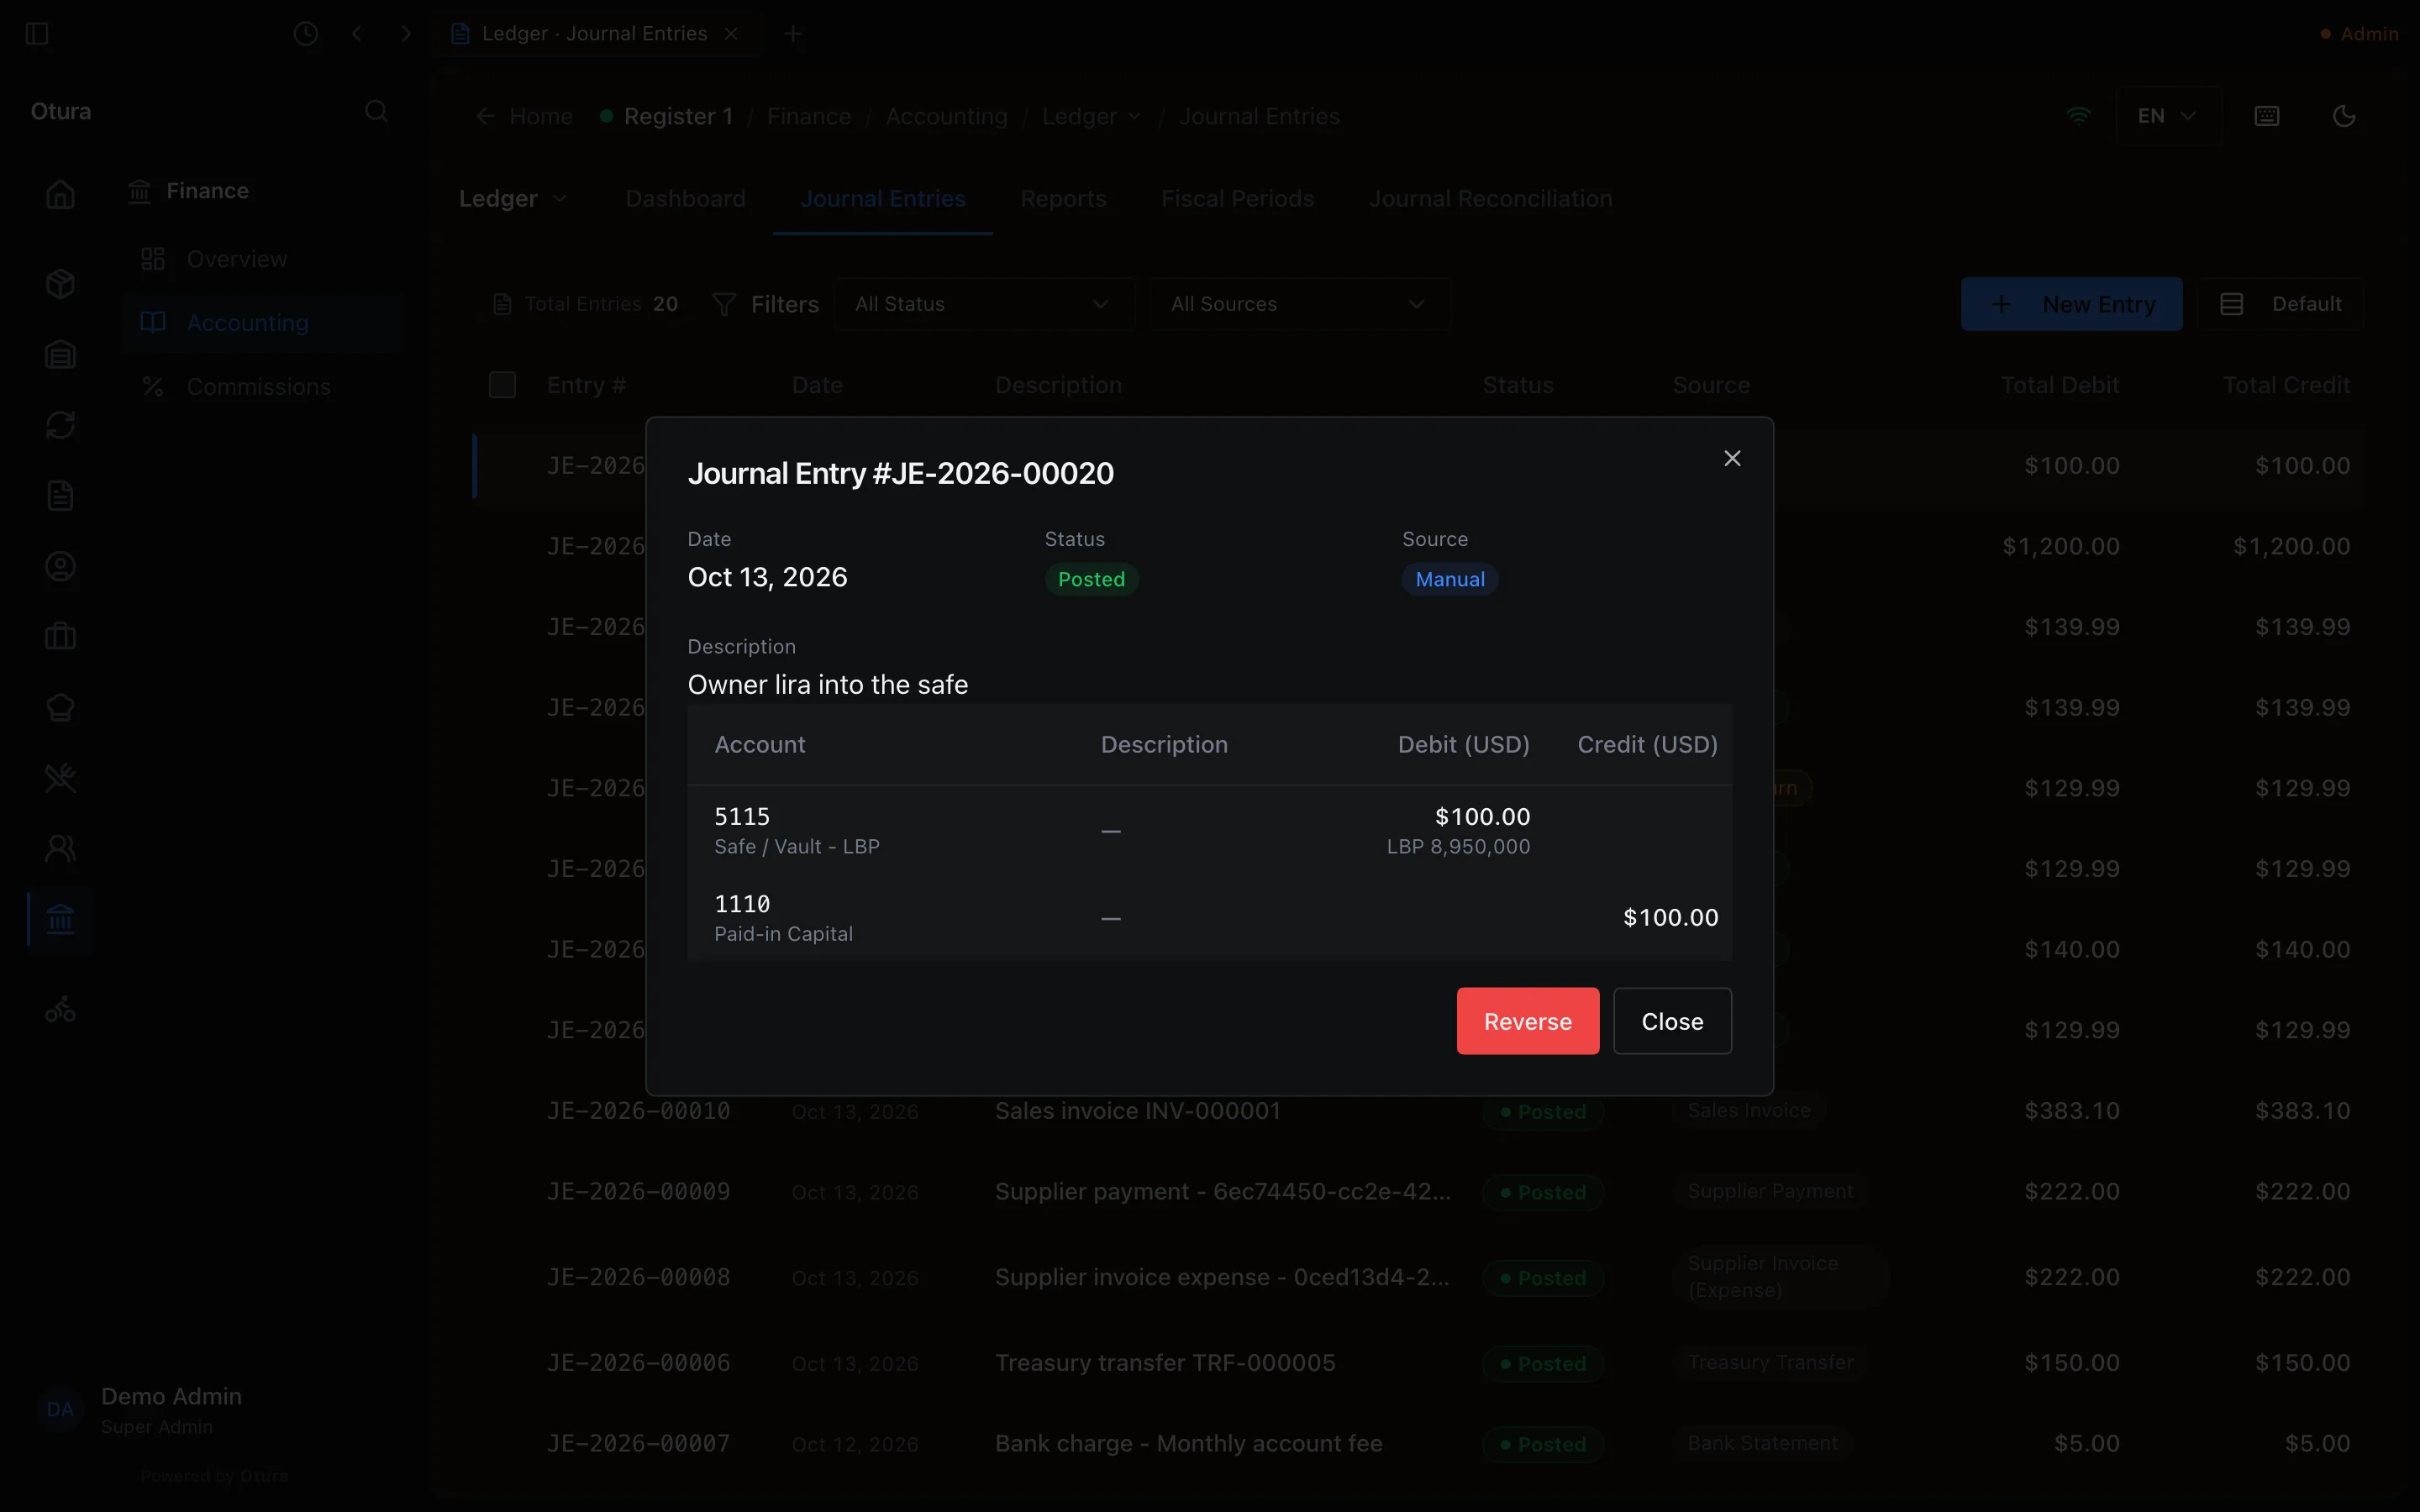This screenshot has height=1512, width=2420.
Task: Open the document sidebar icon
Action: click(x=61, y=496)
